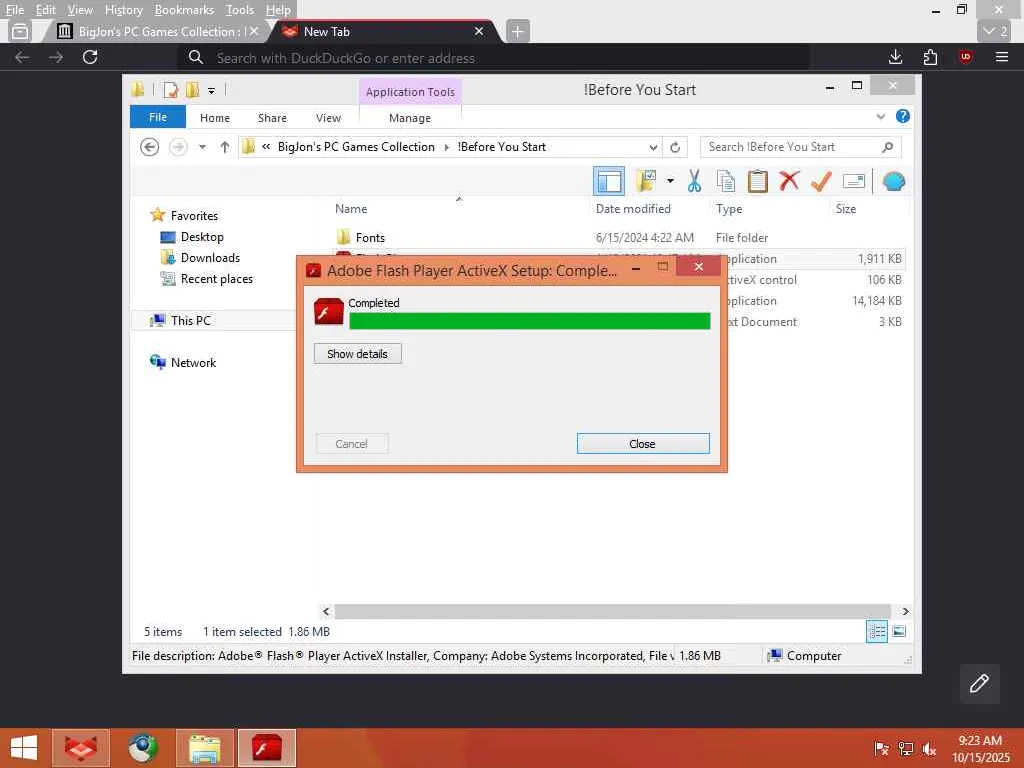Switch to BigJon's PC Games Collection browser tab
This screenshot has width=1024, height=768.
157,31
